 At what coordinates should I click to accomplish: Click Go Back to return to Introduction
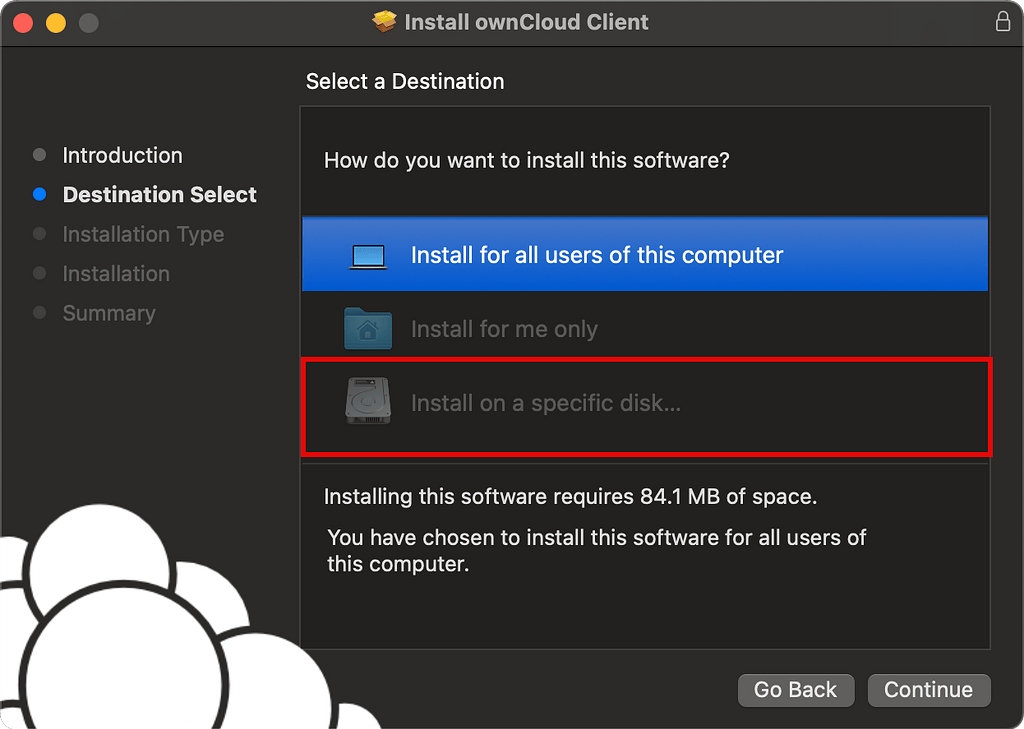796,690
